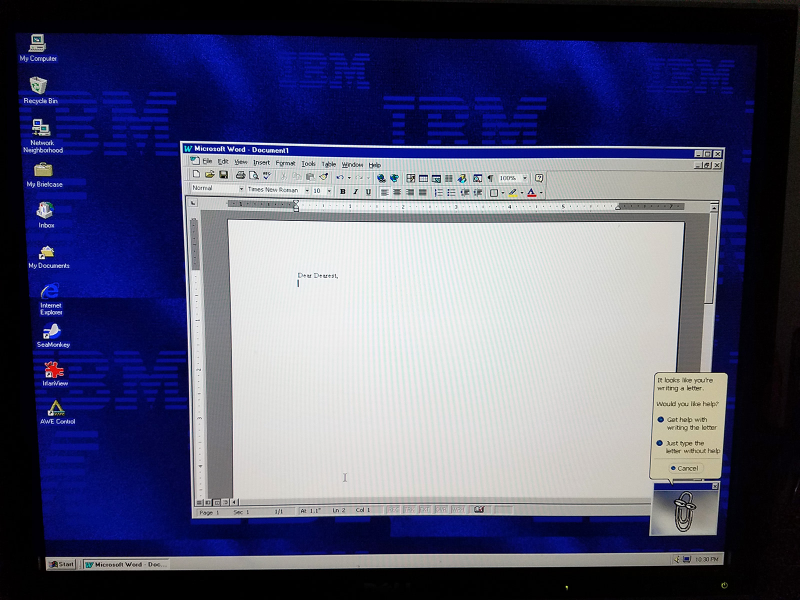Run the Spelling and Grammar check icon
This screenshot has height=600, width=800.
click(266, 176)
